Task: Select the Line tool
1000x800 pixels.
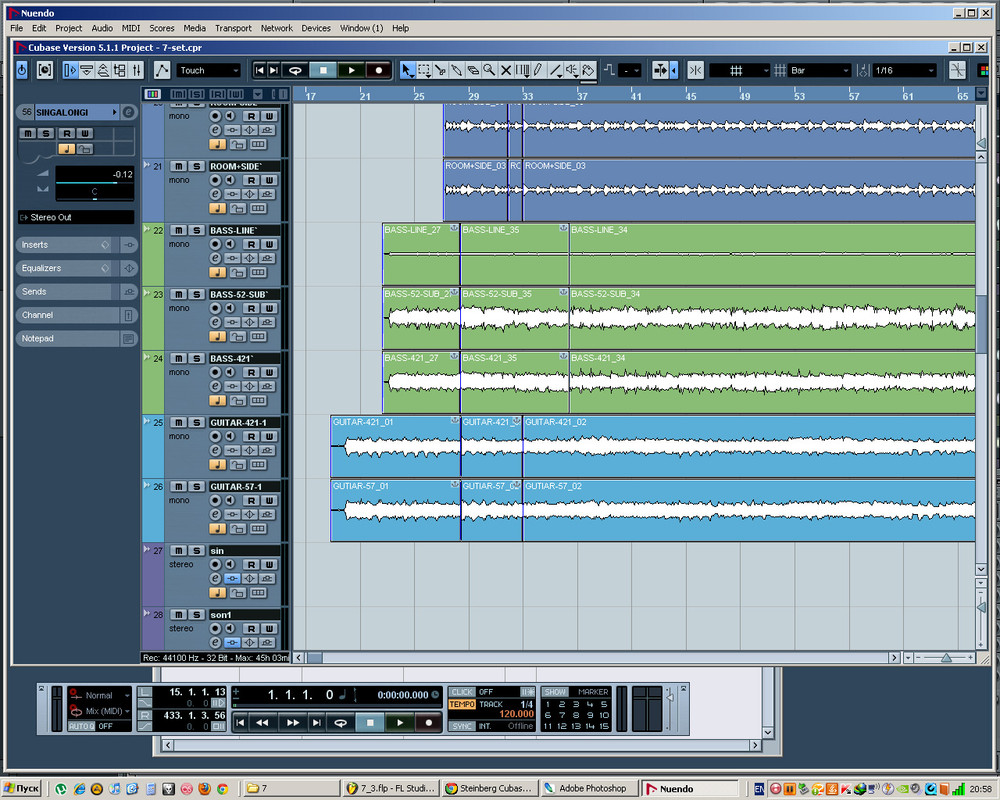Action: pyautogui.click(x=555, y=70)
